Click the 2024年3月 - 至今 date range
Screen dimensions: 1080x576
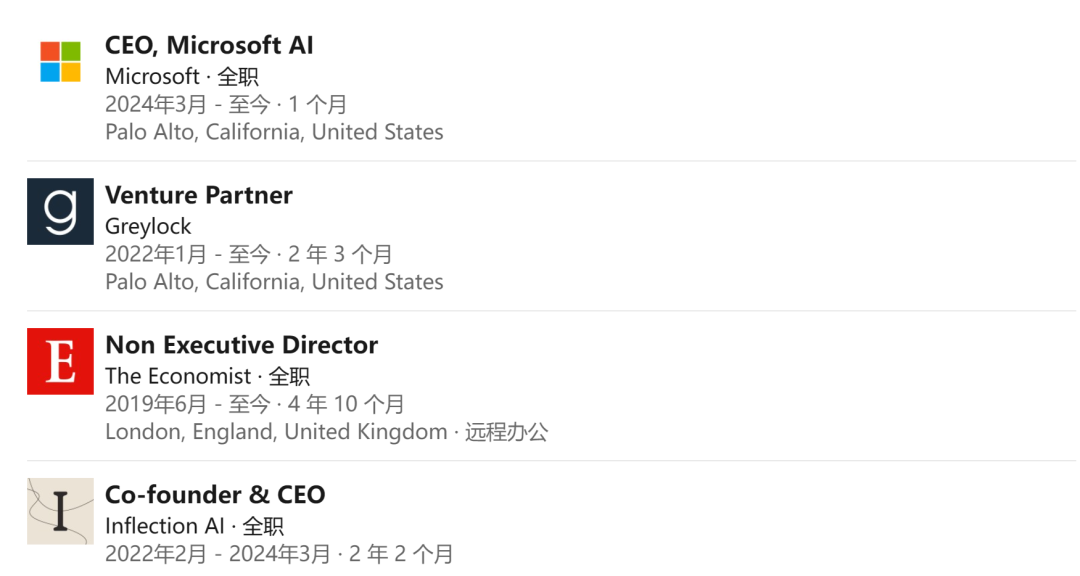[x=188, y=105]
